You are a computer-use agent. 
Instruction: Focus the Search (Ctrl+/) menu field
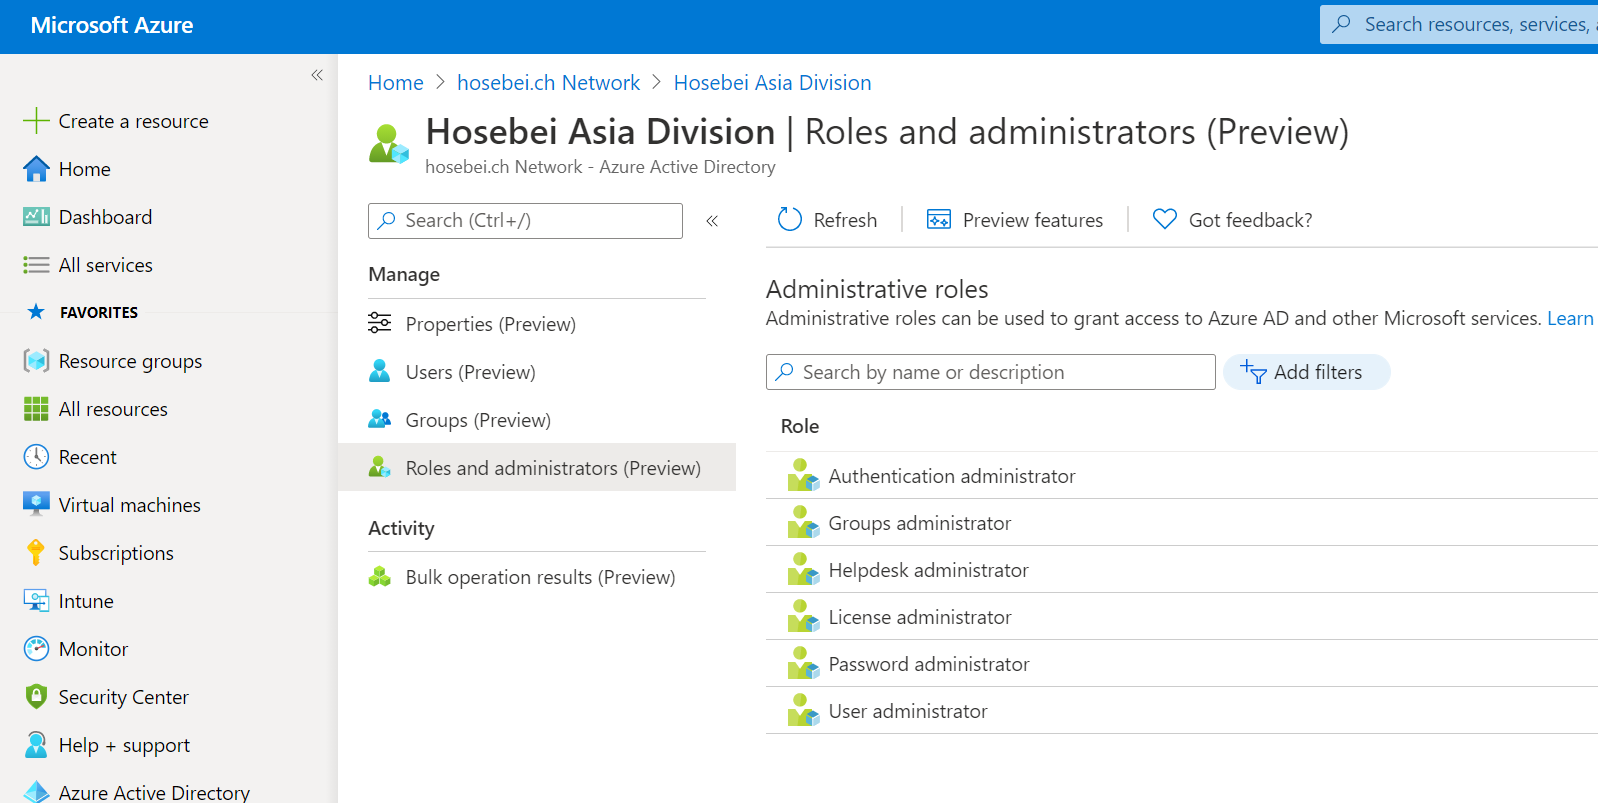click(x=525, y=221)
